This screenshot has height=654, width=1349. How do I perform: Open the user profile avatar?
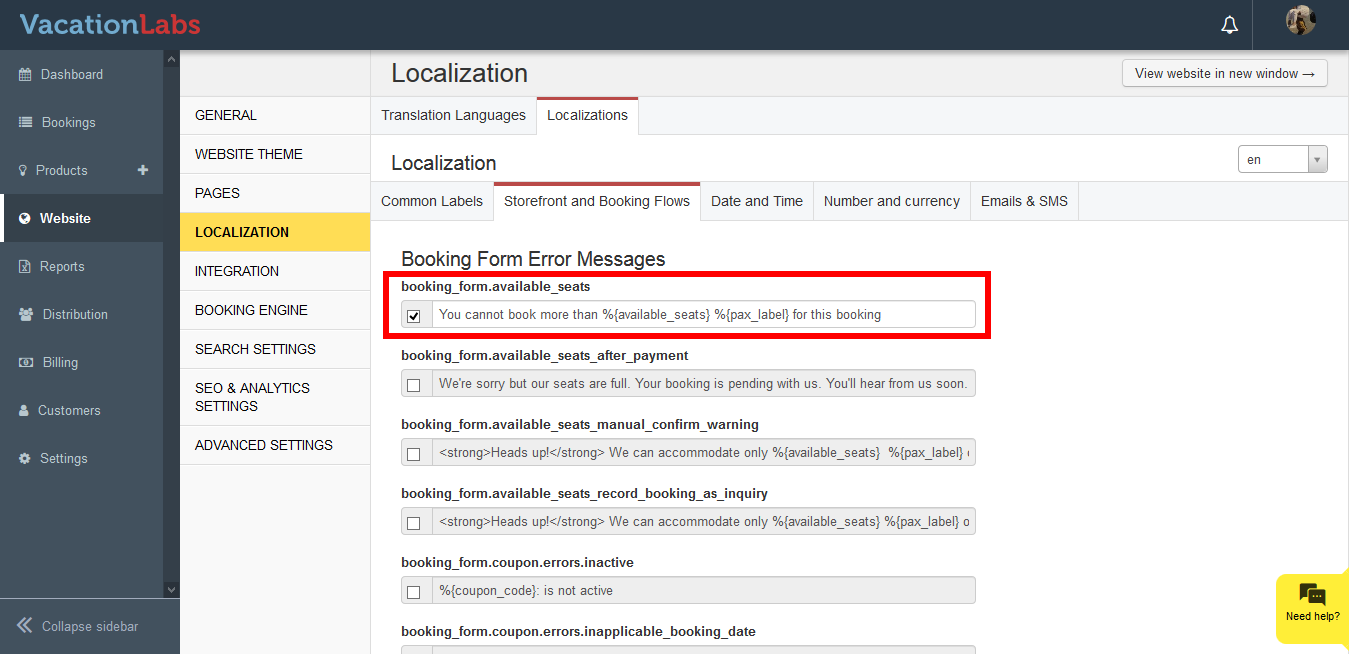click(1300, 21)
